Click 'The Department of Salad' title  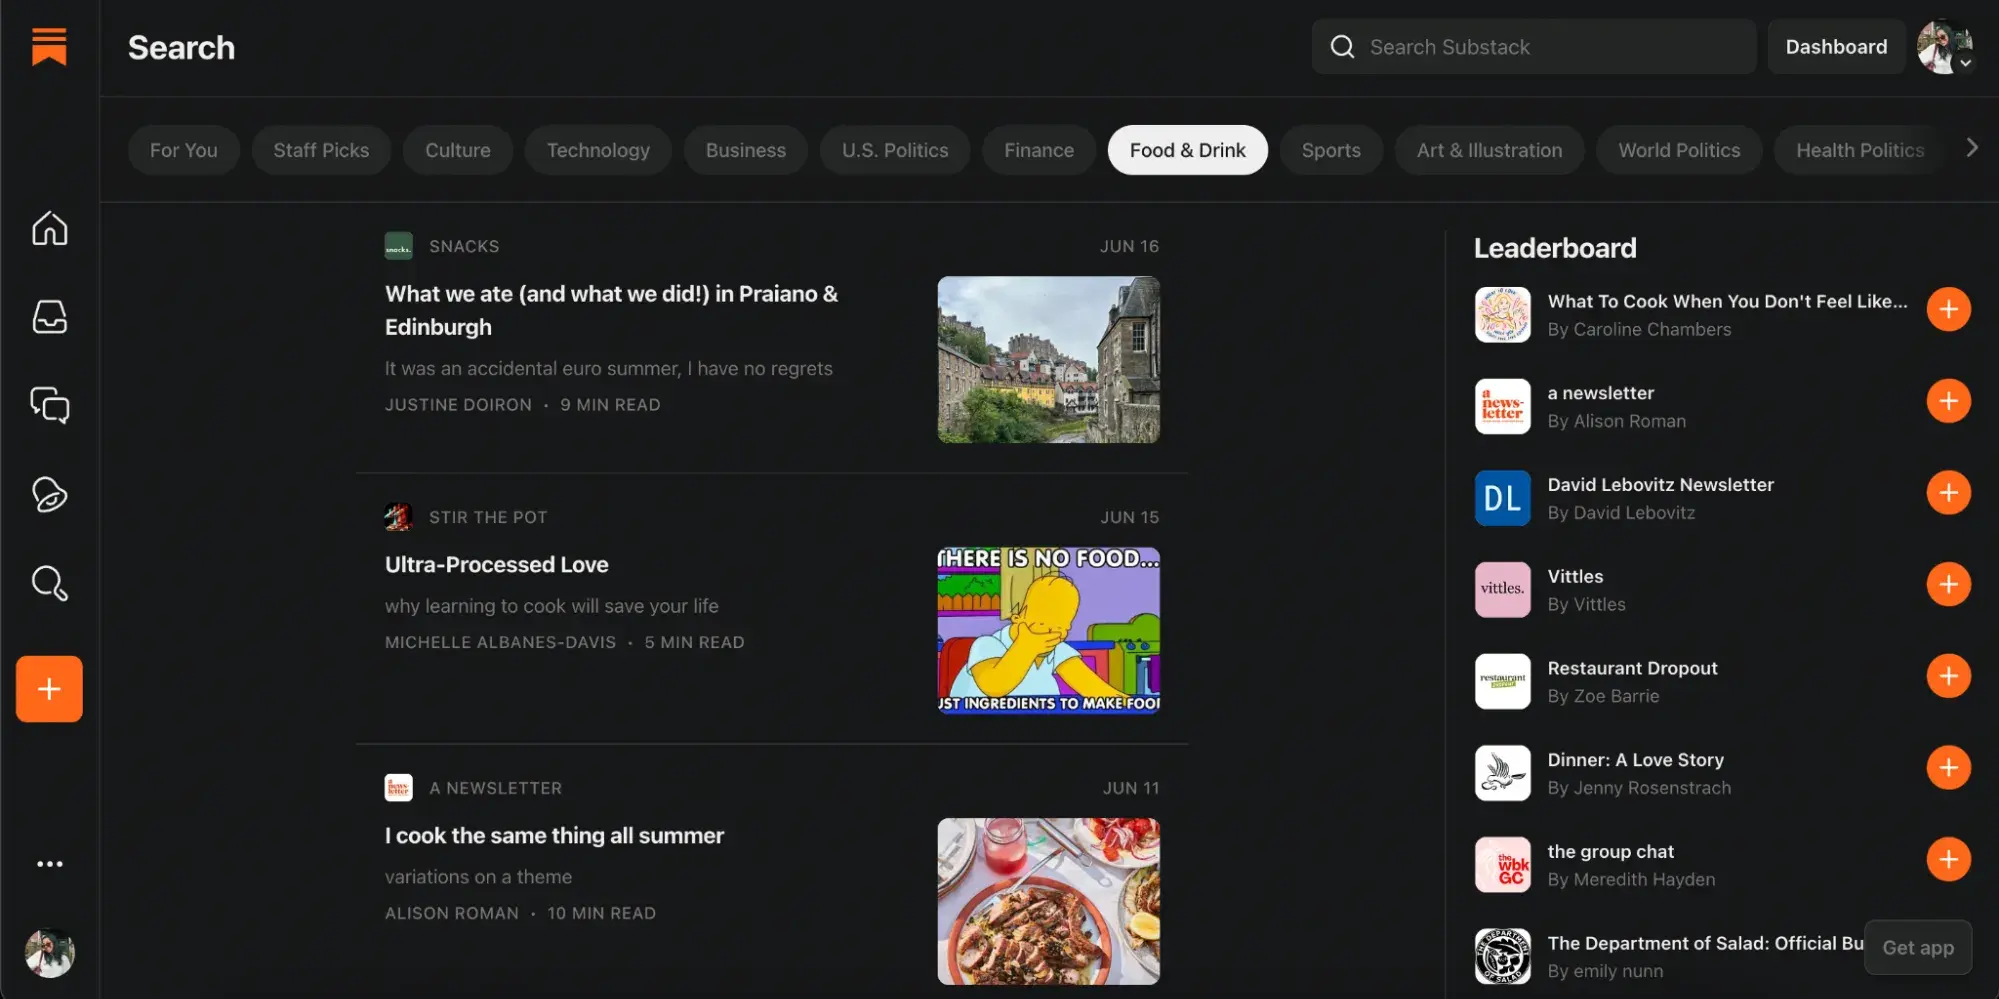pyautogui.click(x=1705, y=943)
